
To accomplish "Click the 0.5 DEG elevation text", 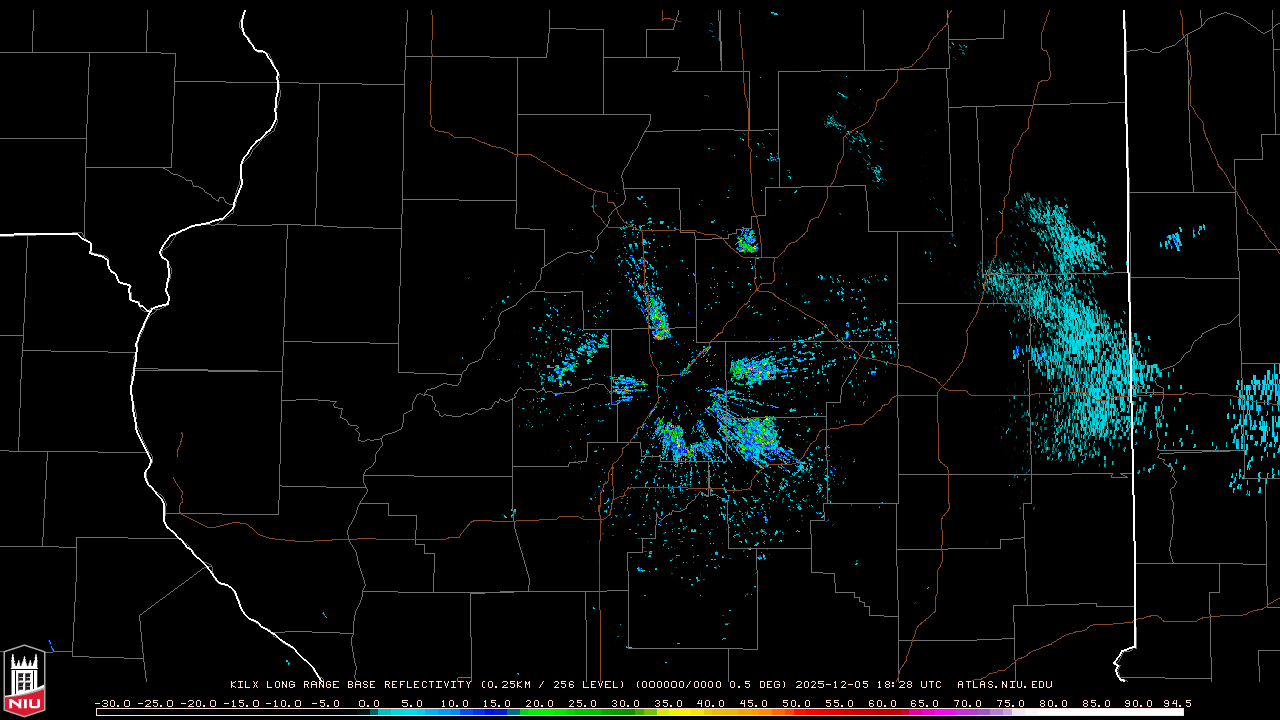I will [x=759, y=685].
